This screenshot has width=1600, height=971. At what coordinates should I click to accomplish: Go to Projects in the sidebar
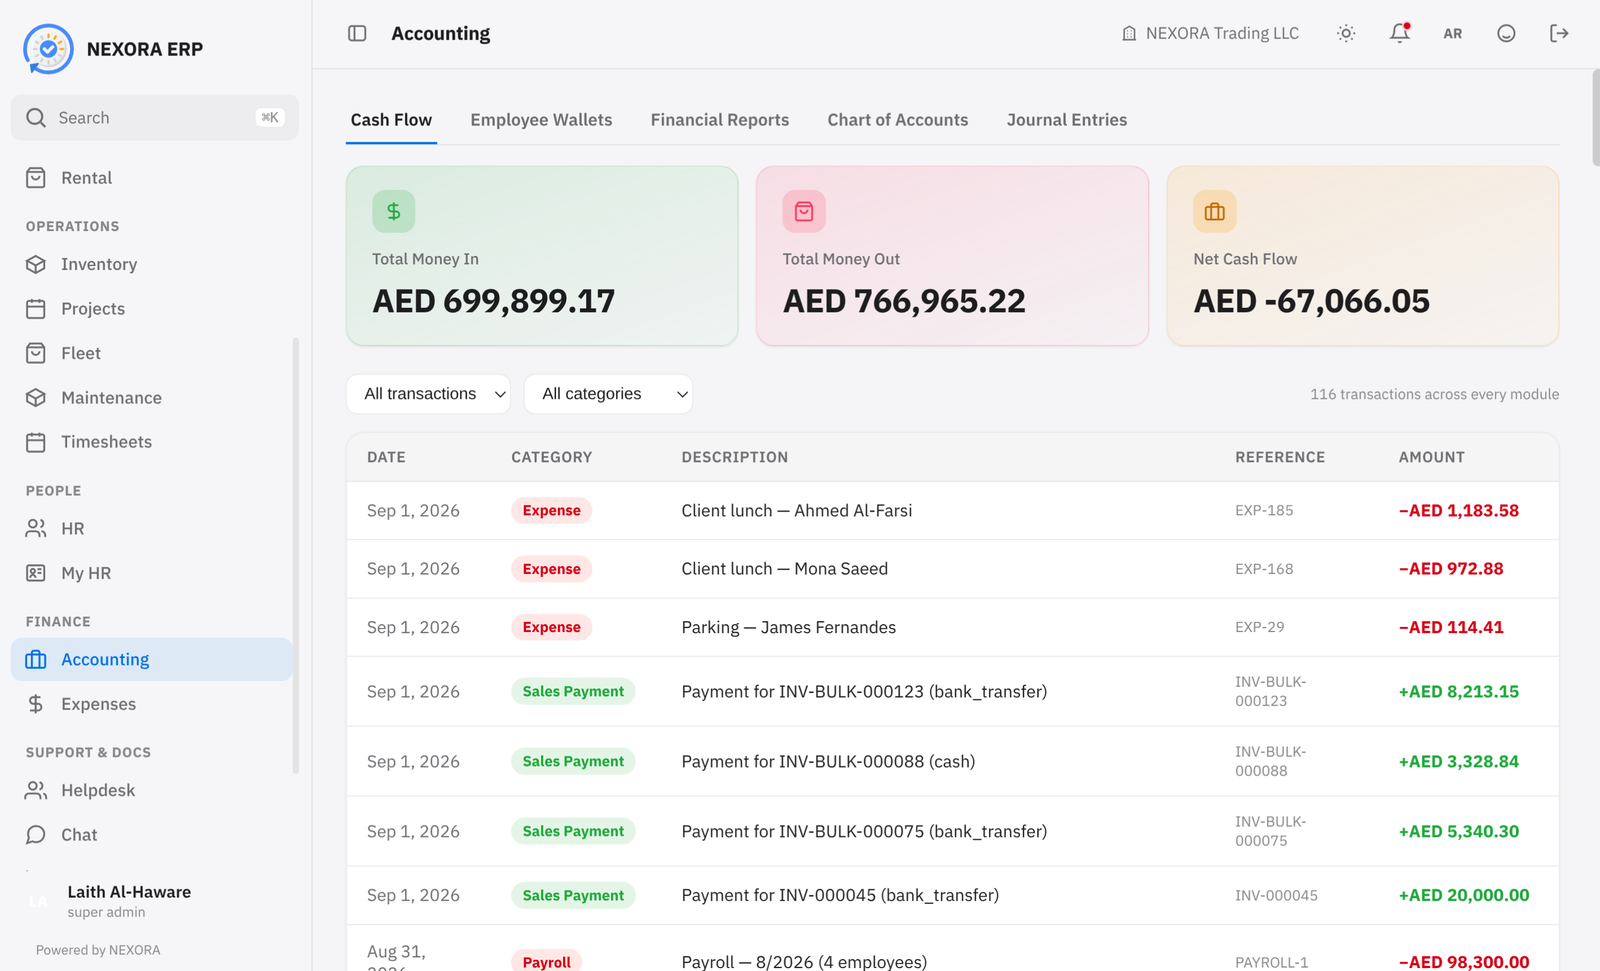coord(152,309)
